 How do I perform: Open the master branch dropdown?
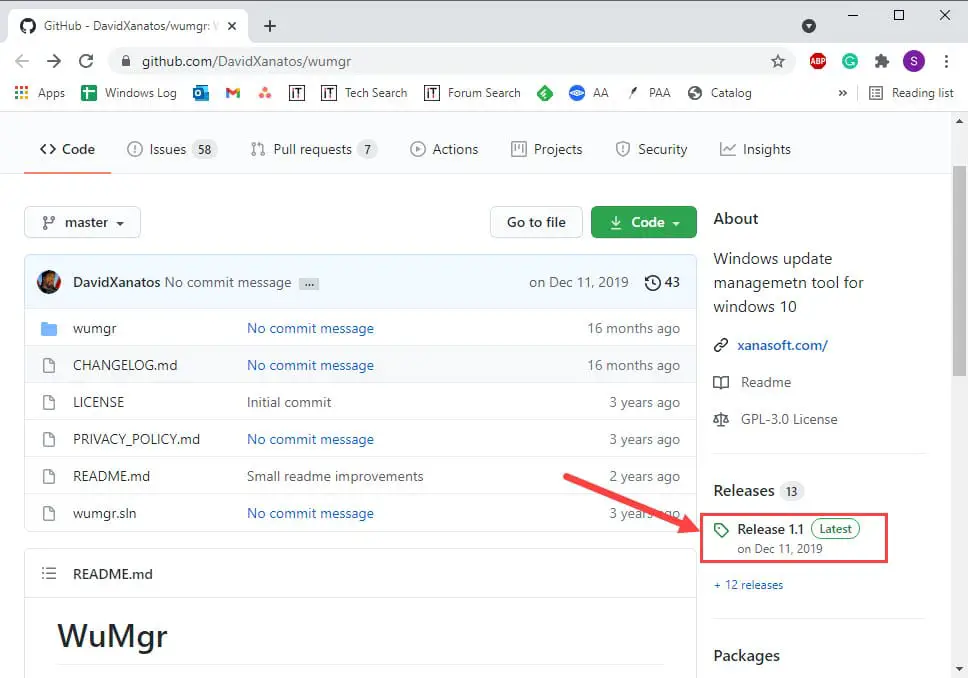pyautogui.click(x=82, y=222)
